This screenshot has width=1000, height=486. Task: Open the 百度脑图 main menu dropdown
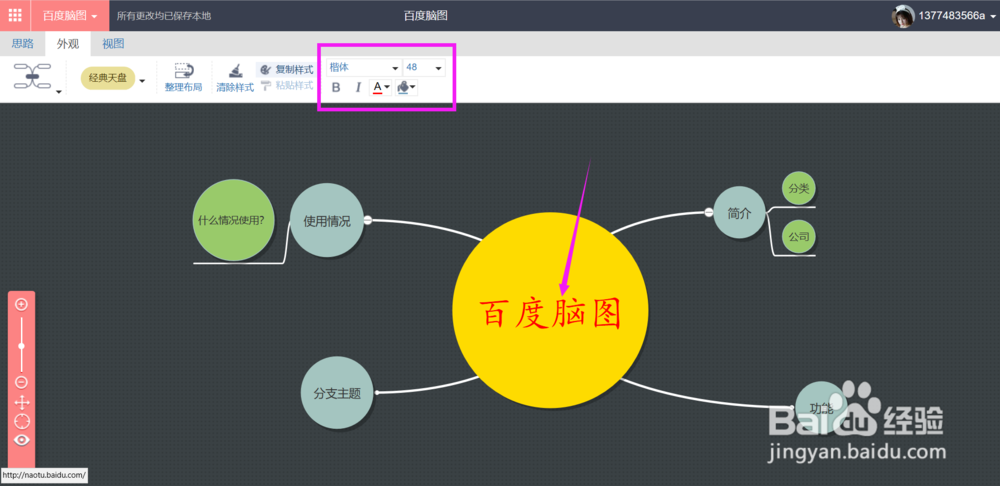pyautogui.click(x=70, y=16)
